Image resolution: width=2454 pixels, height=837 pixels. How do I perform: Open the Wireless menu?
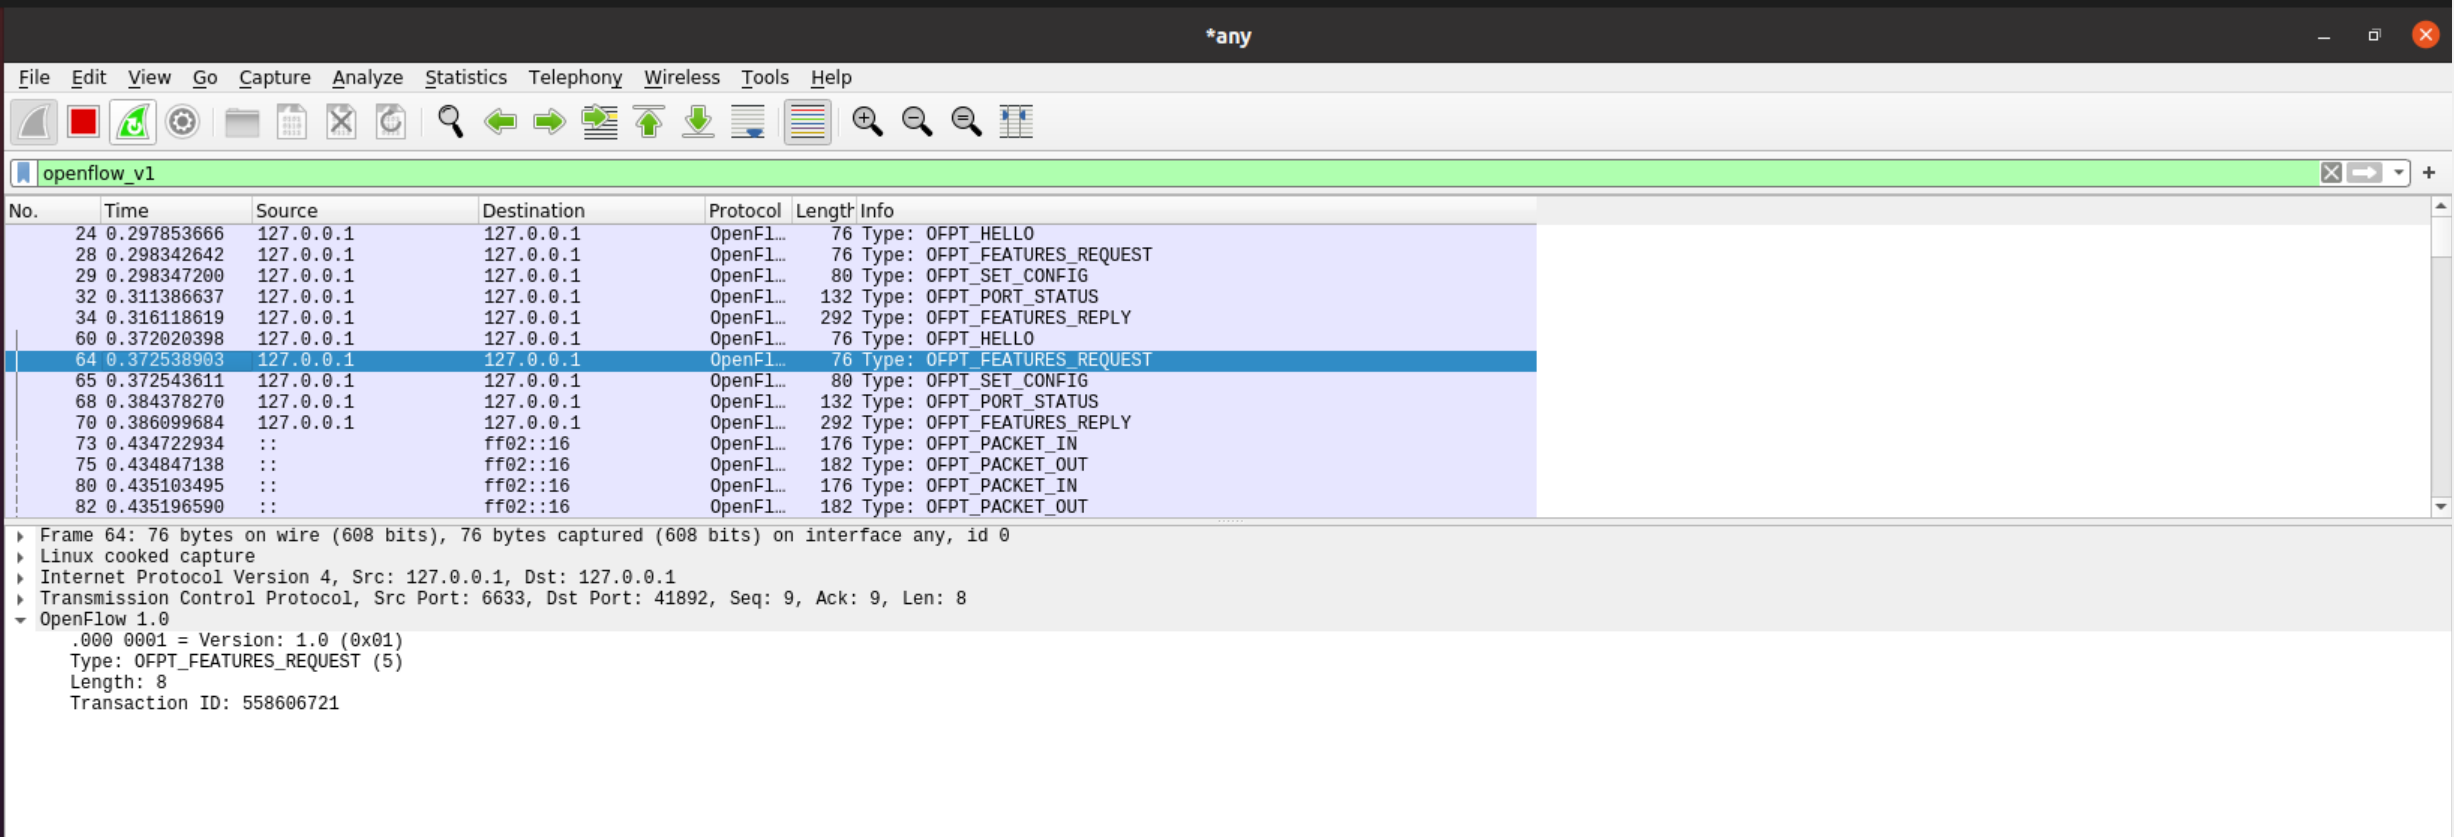681,77
